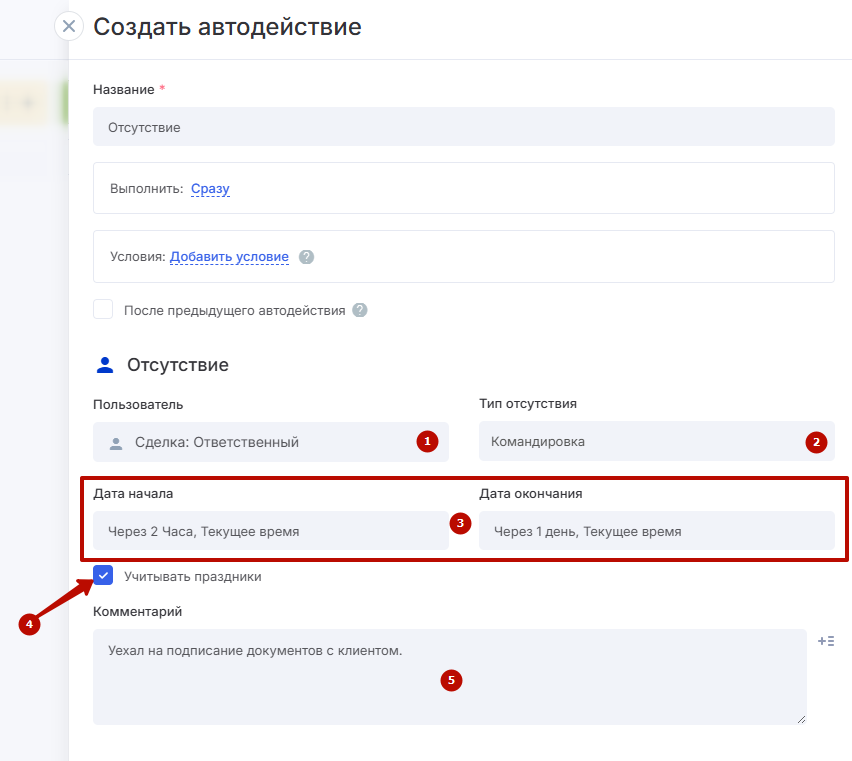Open insert-variable icon next to comment box
This screenshot has height=761, width=852.
coord(826,641)
